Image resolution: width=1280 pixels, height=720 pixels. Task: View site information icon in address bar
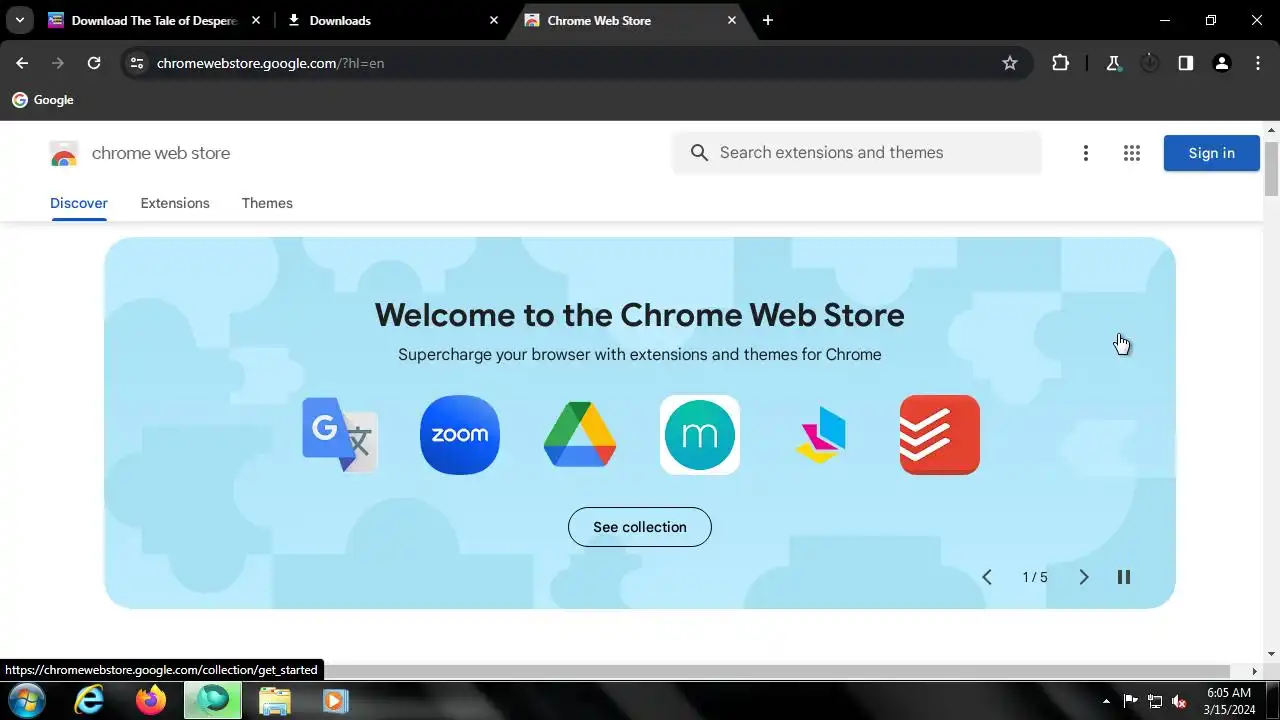click(x=137, y=63)
